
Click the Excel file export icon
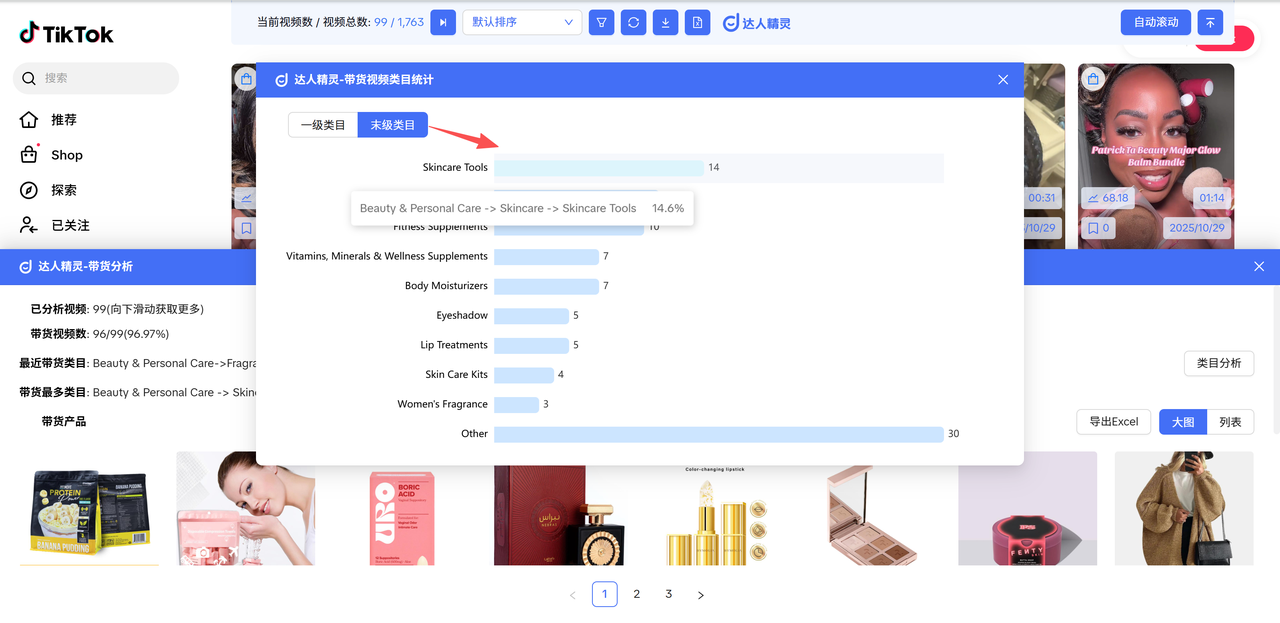click(x=697, y=22)
